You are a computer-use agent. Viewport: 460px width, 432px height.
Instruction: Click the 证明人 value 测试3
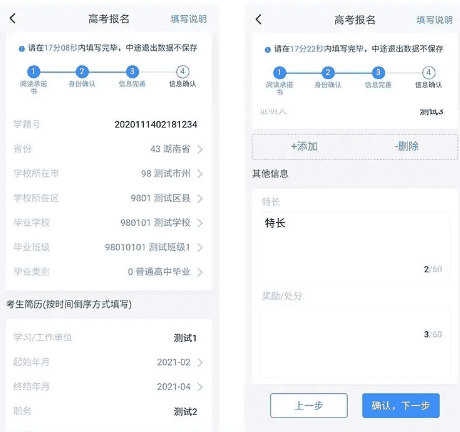(431, 112)
